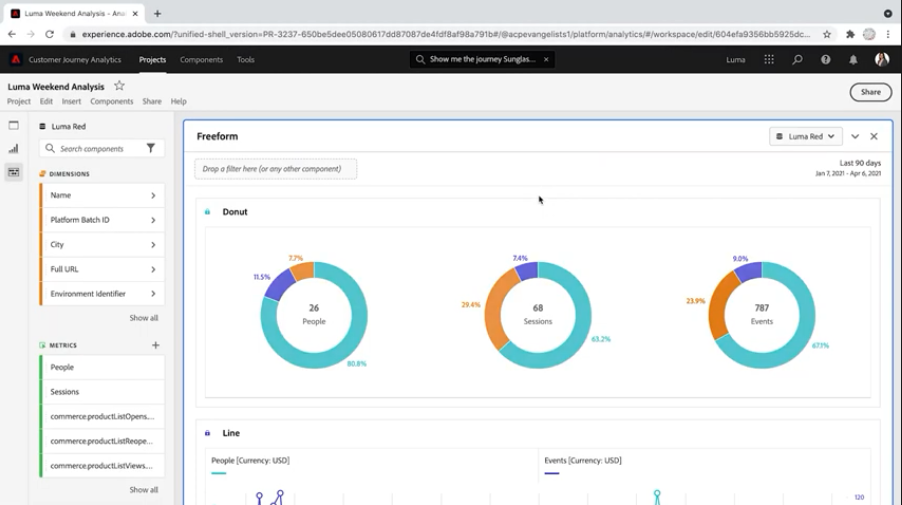Close the Luma Weekend Analysis tab
Screen dimensions: 902x505
(135, 13)
